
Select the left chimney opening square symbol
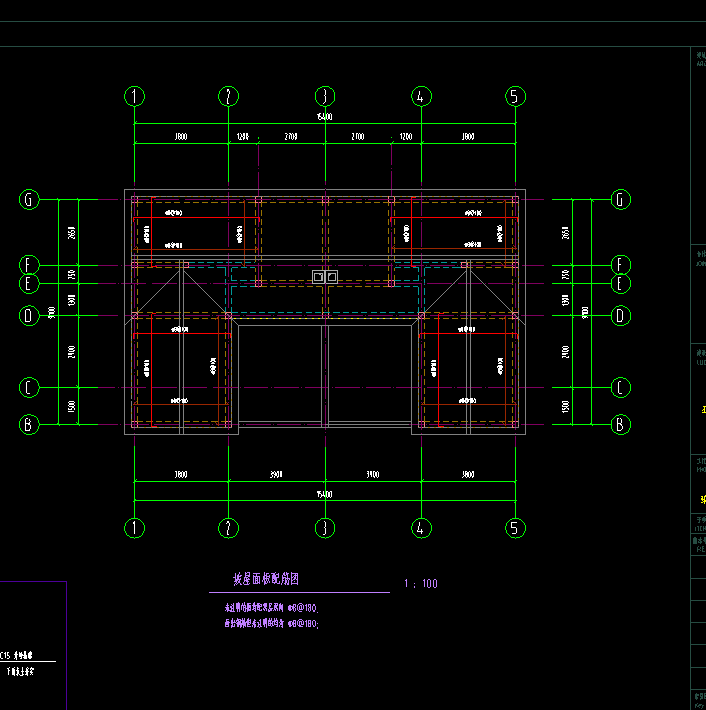pos(318,277)
